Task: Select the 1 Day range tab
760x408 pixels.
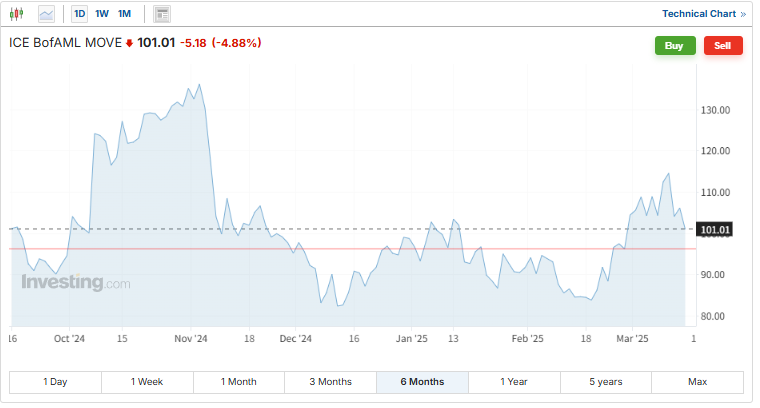Action: [55, 382]
